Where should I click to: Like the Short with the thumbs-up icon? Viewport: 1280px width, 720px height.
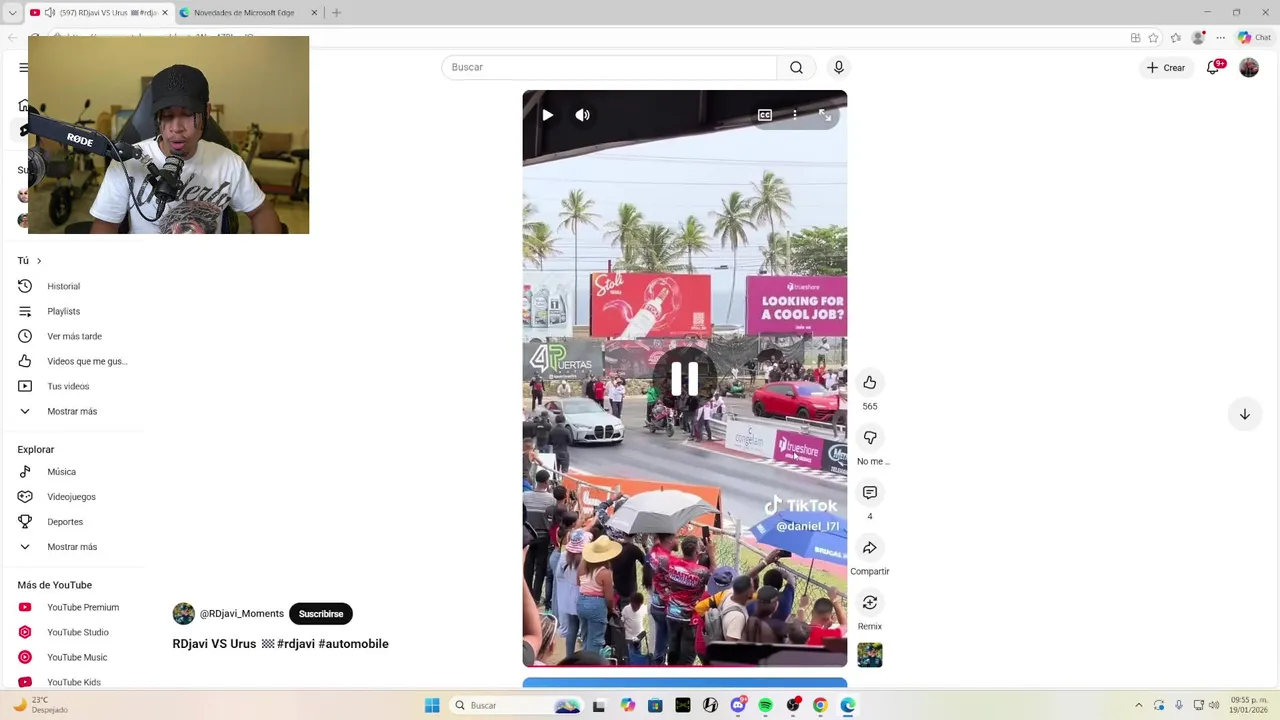coord(870,382)
